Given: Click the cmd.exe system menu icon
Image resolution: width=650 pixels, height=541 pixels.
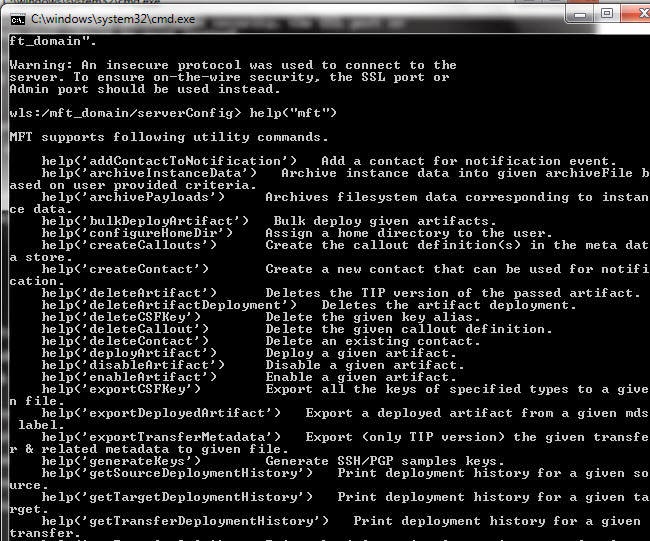Looking at the screenshot, I should coord(17,19).
